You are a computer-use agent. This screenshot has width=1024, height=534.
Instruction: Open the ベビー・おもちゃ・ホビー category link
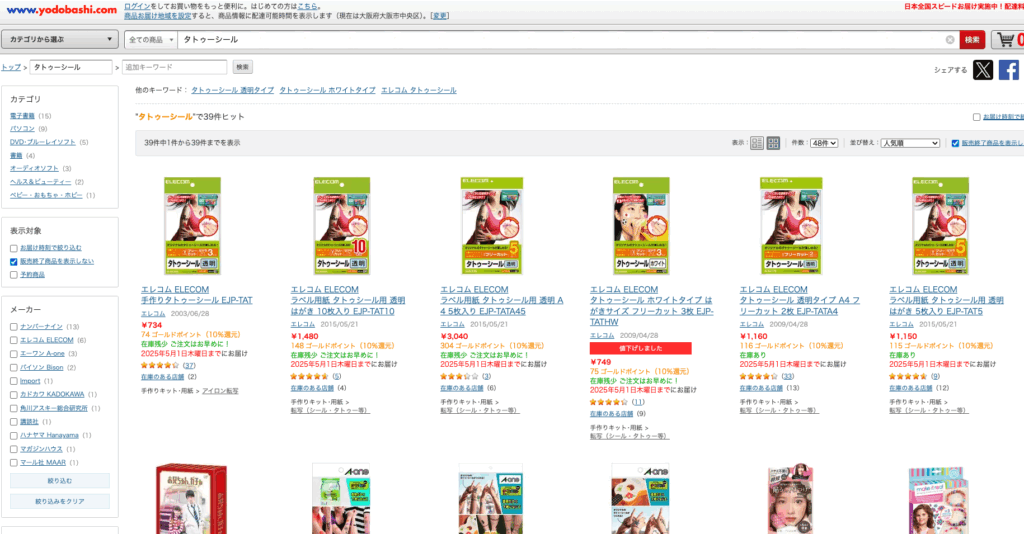[x=46, y=195]
